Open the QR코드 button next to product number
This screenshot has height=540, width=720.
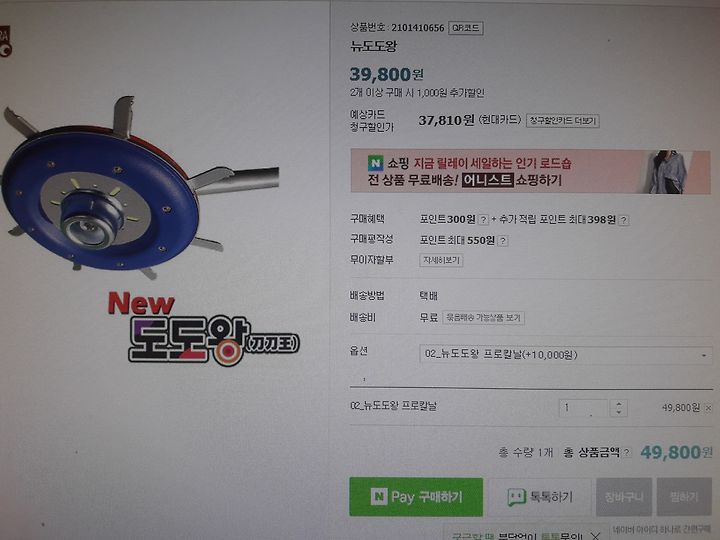466,28
